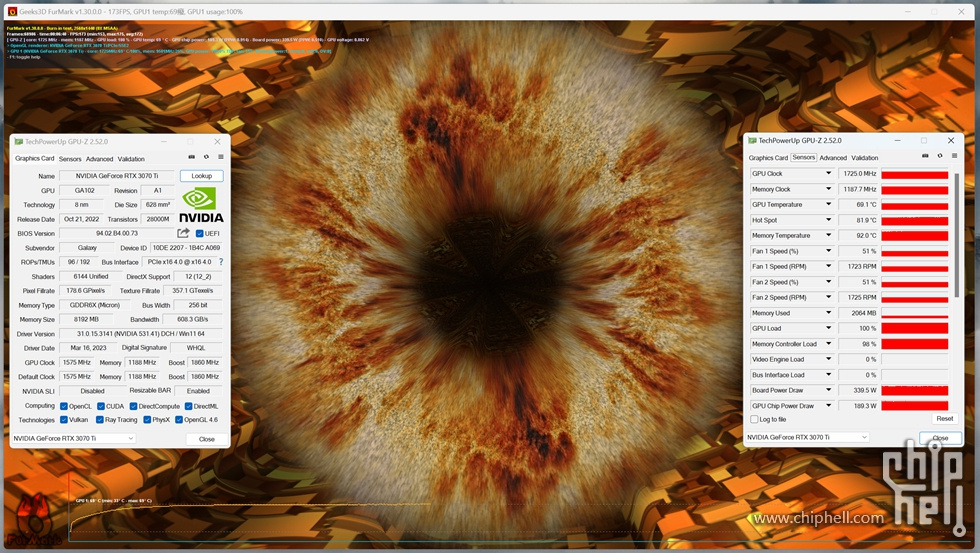Viewport: 980px width, 553px height.
Task: Click the GPU Temperature red graph bar
Action: 914,204
